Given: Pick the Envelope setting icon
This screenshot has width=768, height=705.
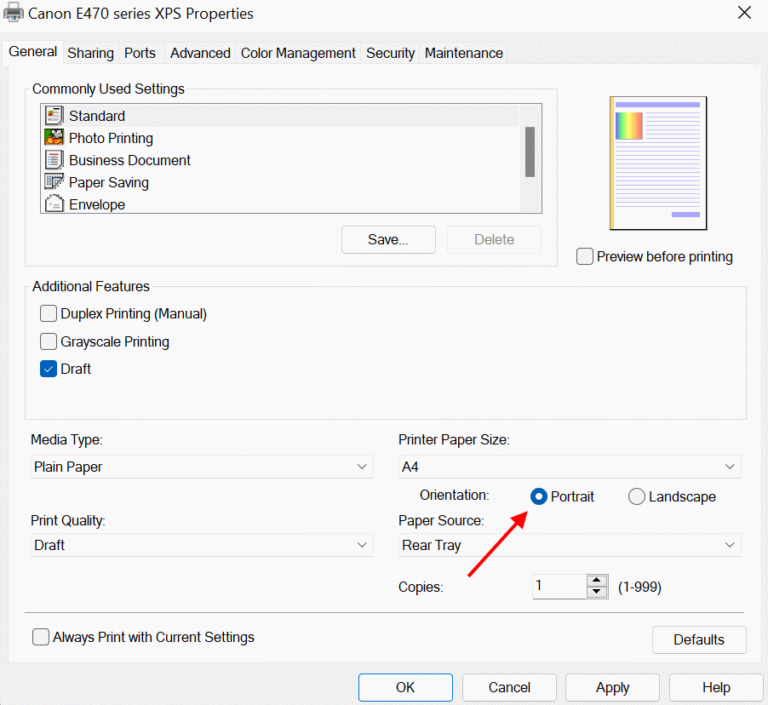Looking at the screenshot, I should (54, 204).
